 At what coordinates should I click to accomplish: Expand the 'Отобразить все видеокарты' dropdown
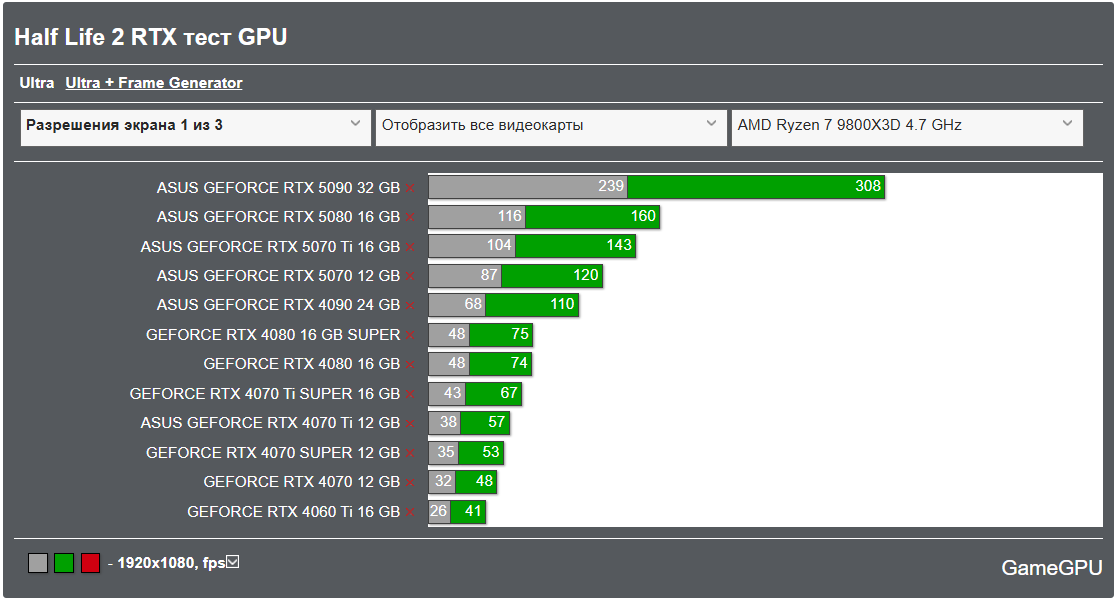coord(550,126)
